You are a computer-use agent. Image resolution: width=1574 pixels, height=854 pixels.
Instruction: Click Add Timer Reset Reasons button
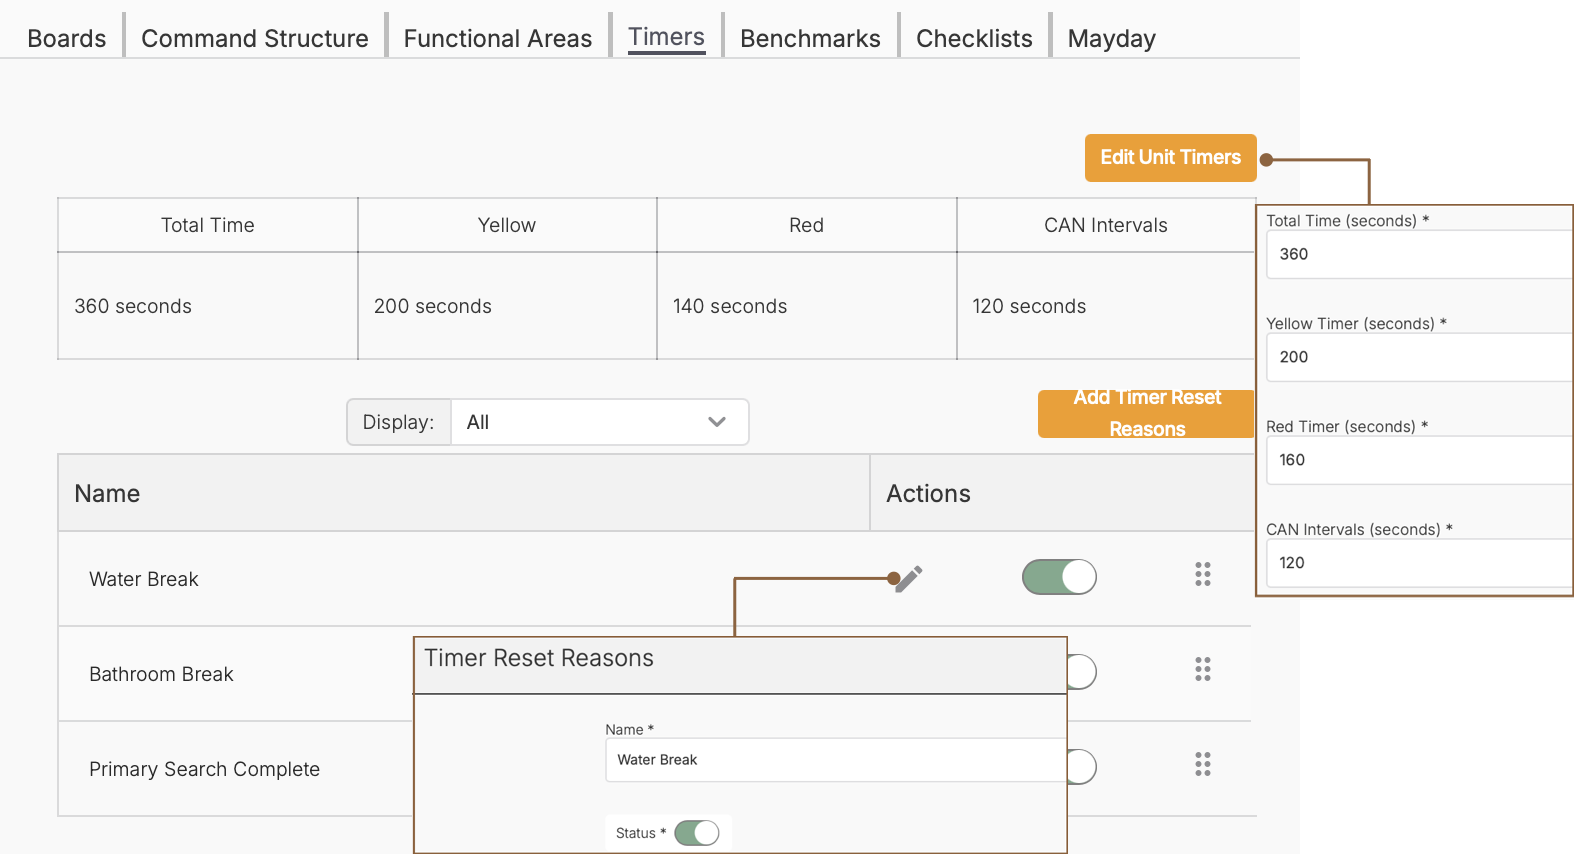(1146, 413)
